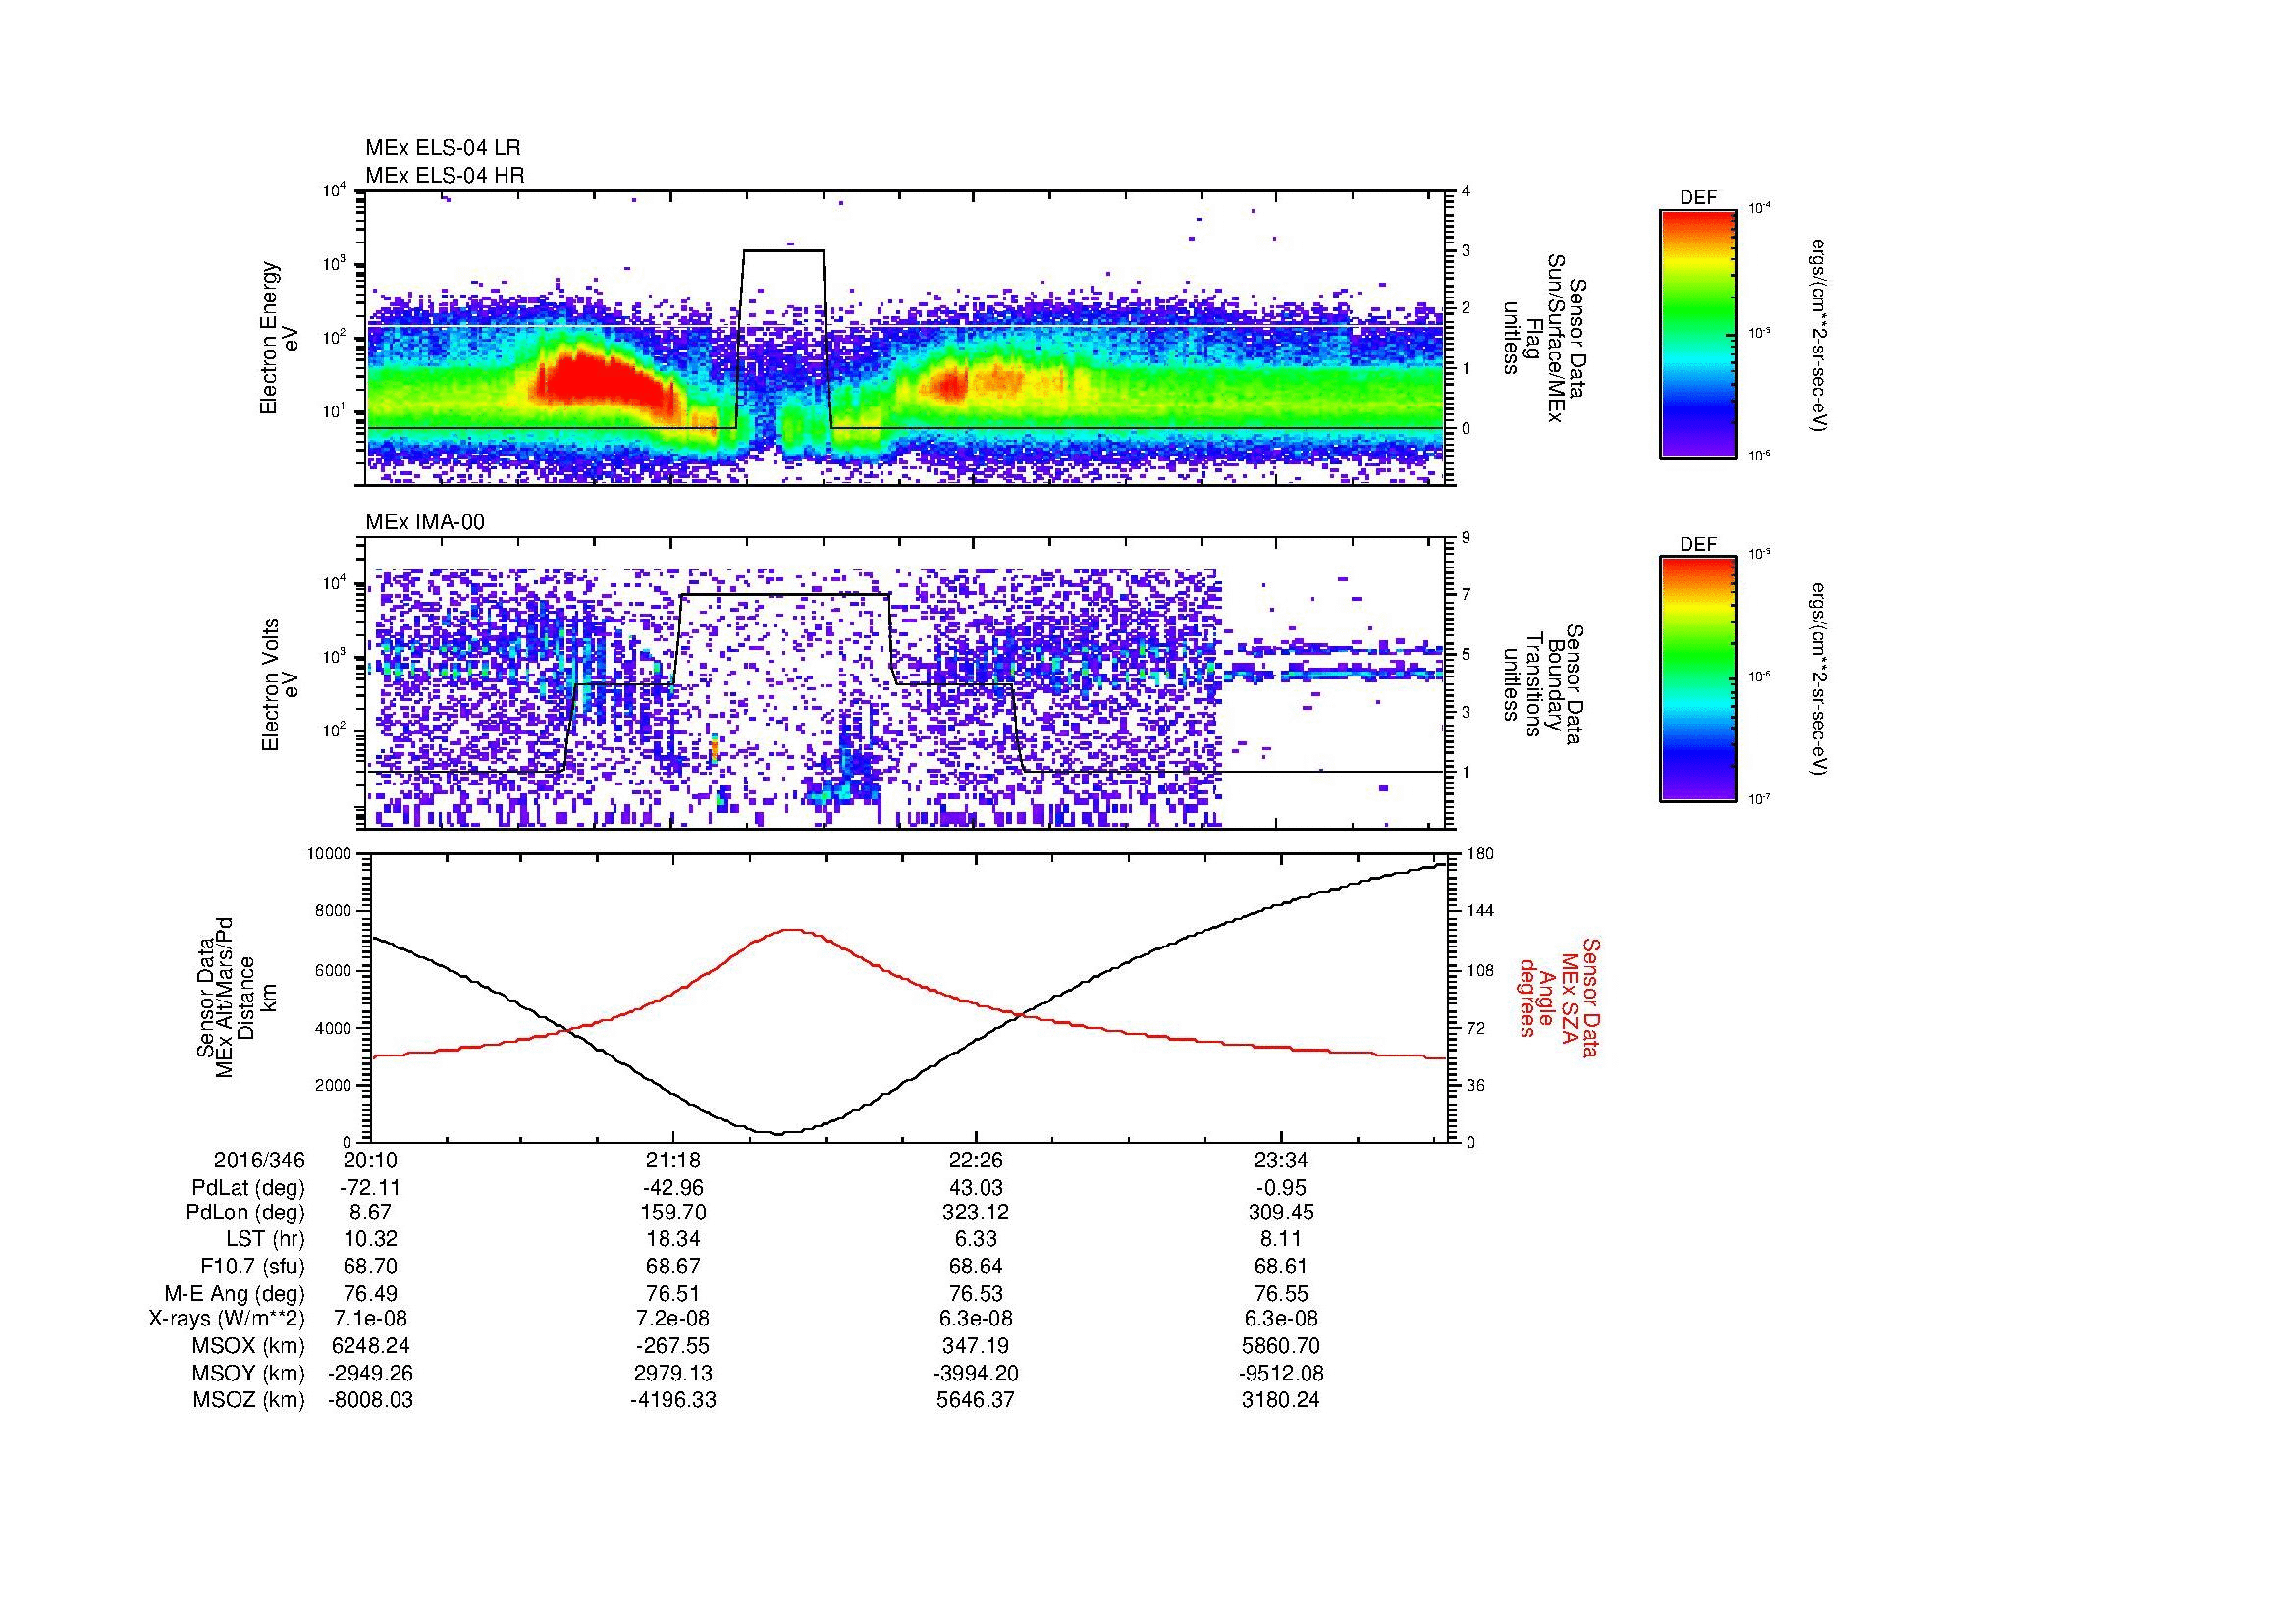Click the 'PdLat (deg)' row label
2296x1623 pixels.
(x=248, y=1189)
